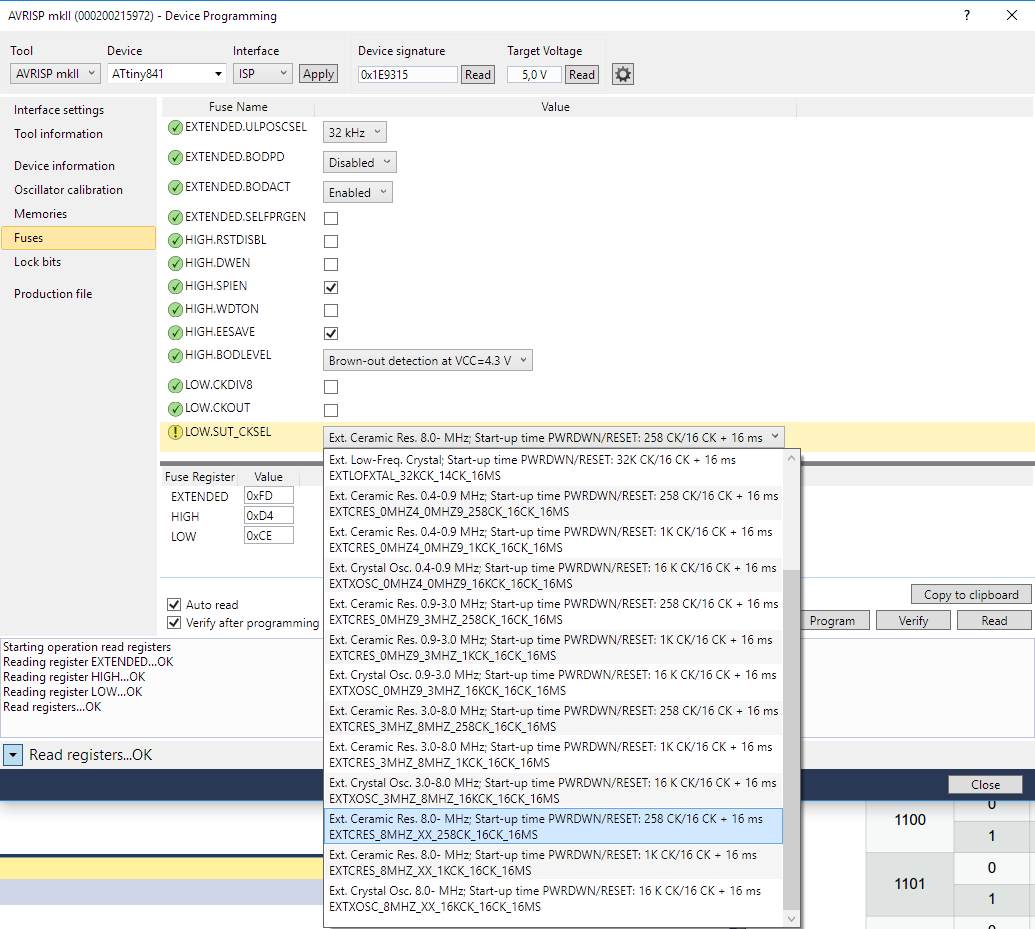The width and height of the screenshot is (1035, 929).
Task: Enable the LOW.CKDIV8 checkbox
Action: coord(331,387)
